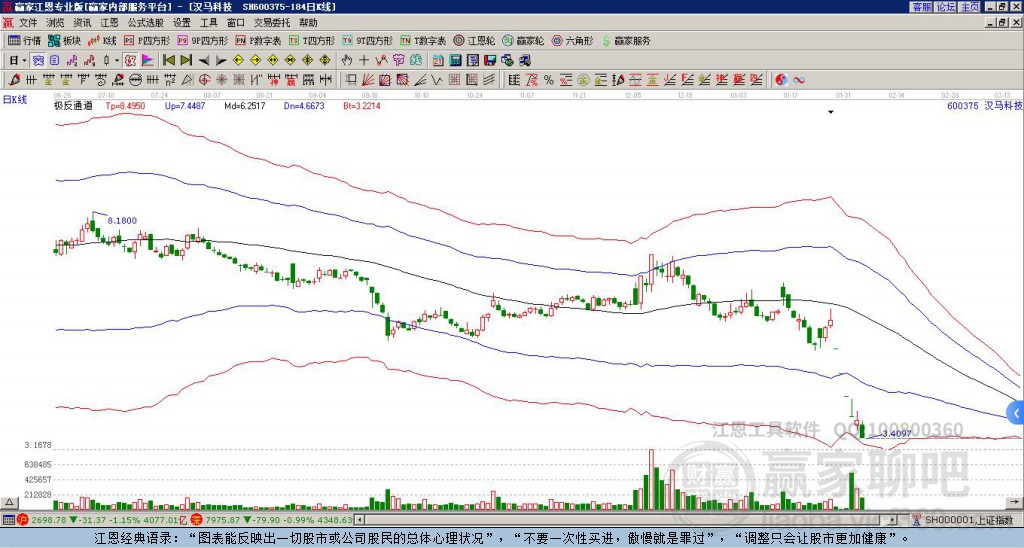The image size is (1024, 548).
Task: Click the red asterisk star tool
Action: [x=221, y=80]
